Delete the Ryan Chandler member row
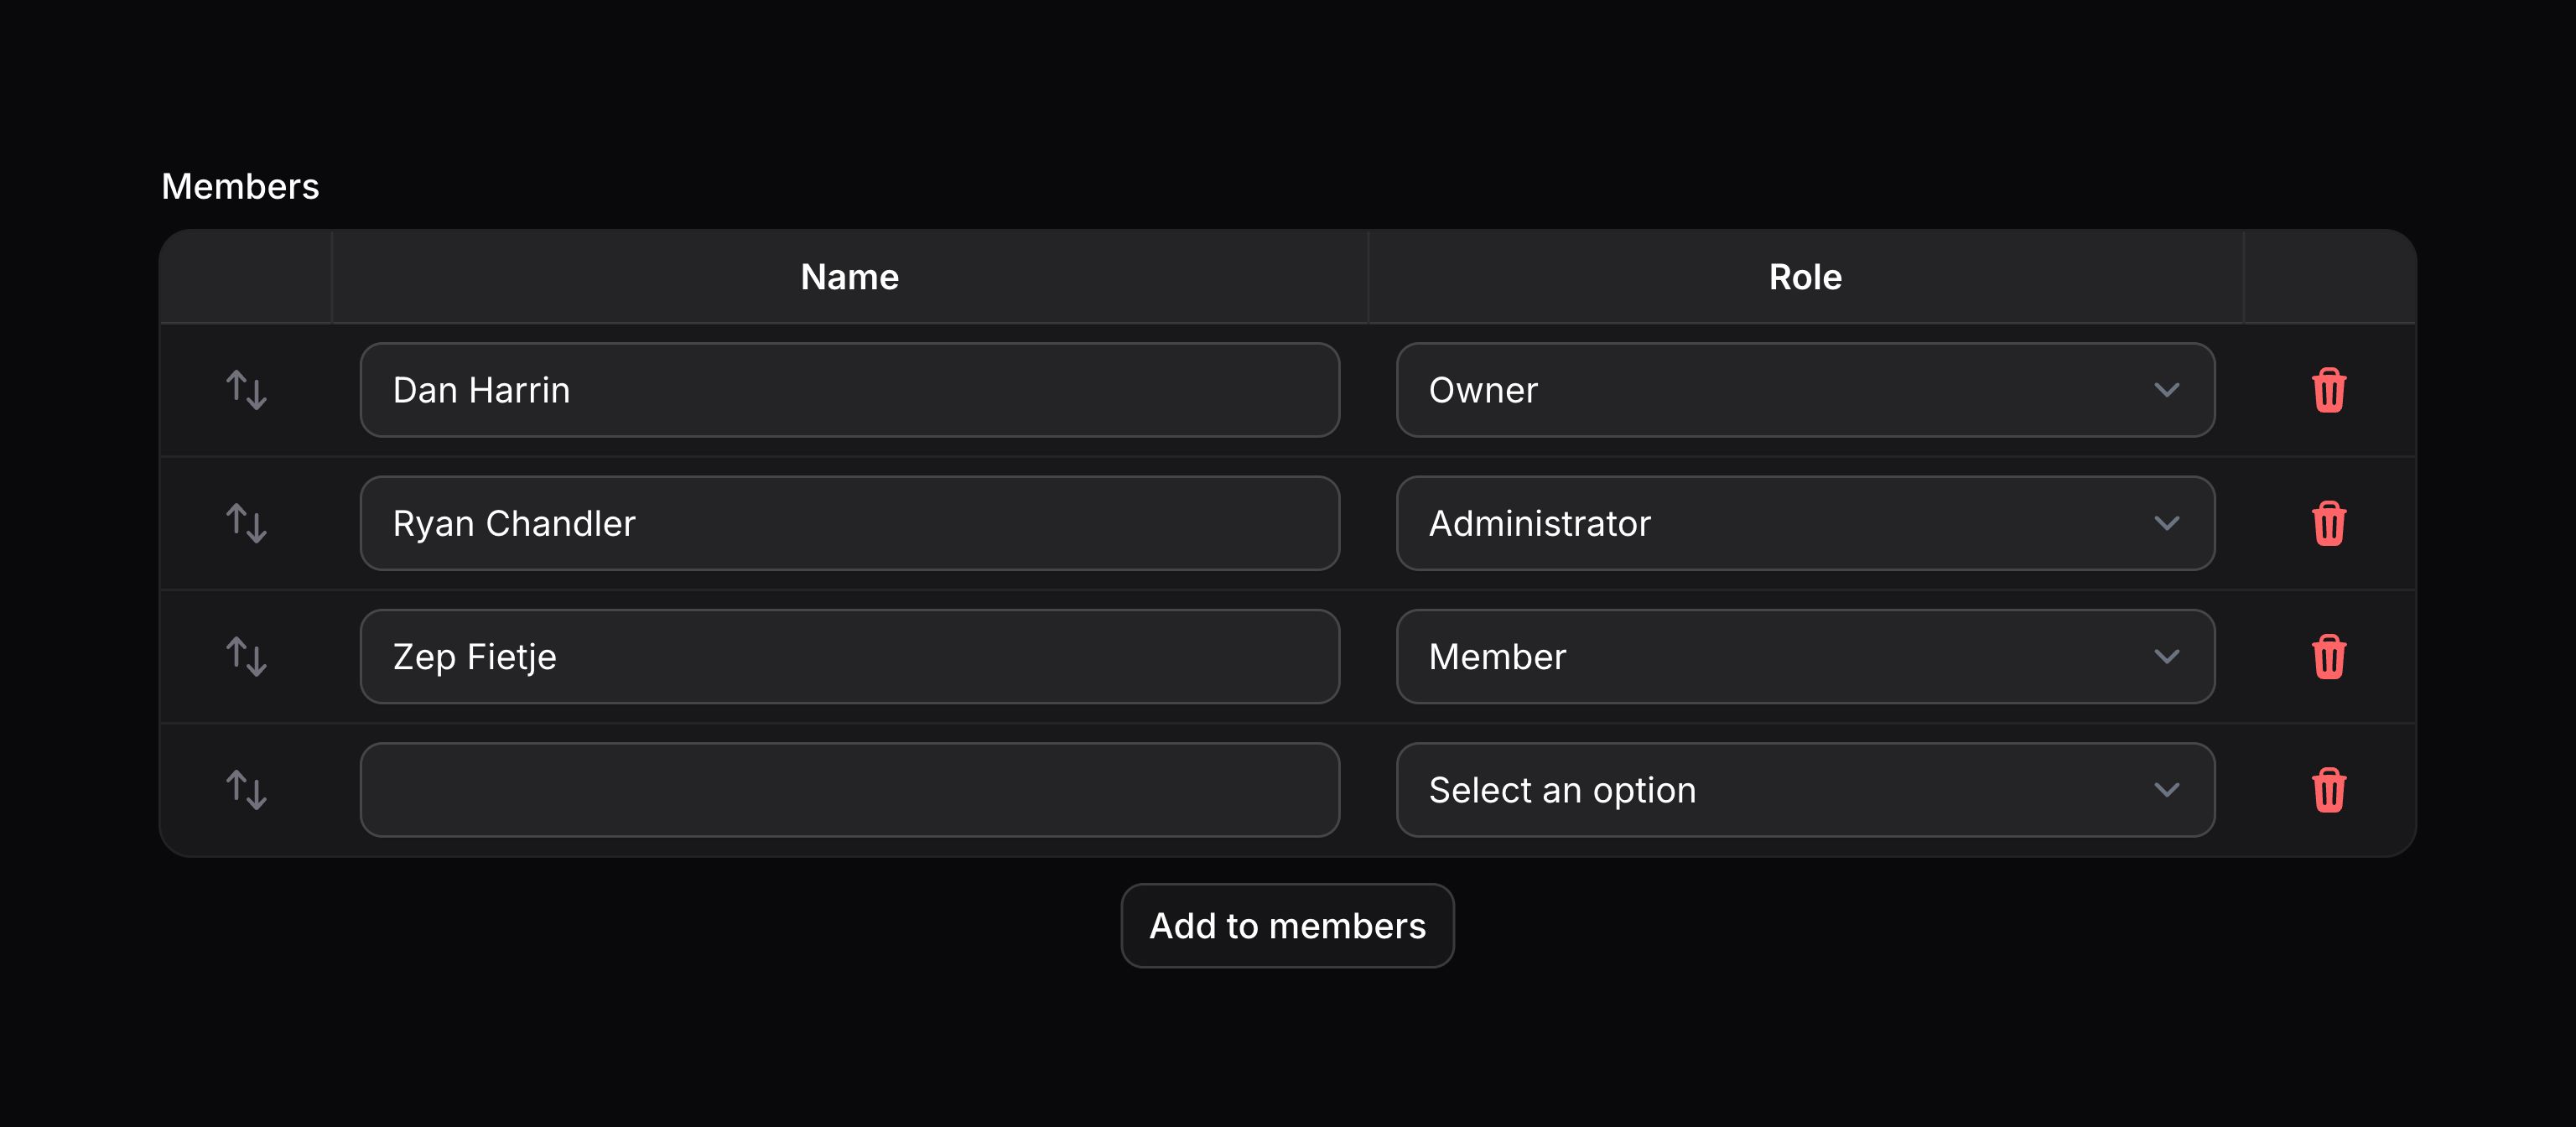 coord(2330,523)
